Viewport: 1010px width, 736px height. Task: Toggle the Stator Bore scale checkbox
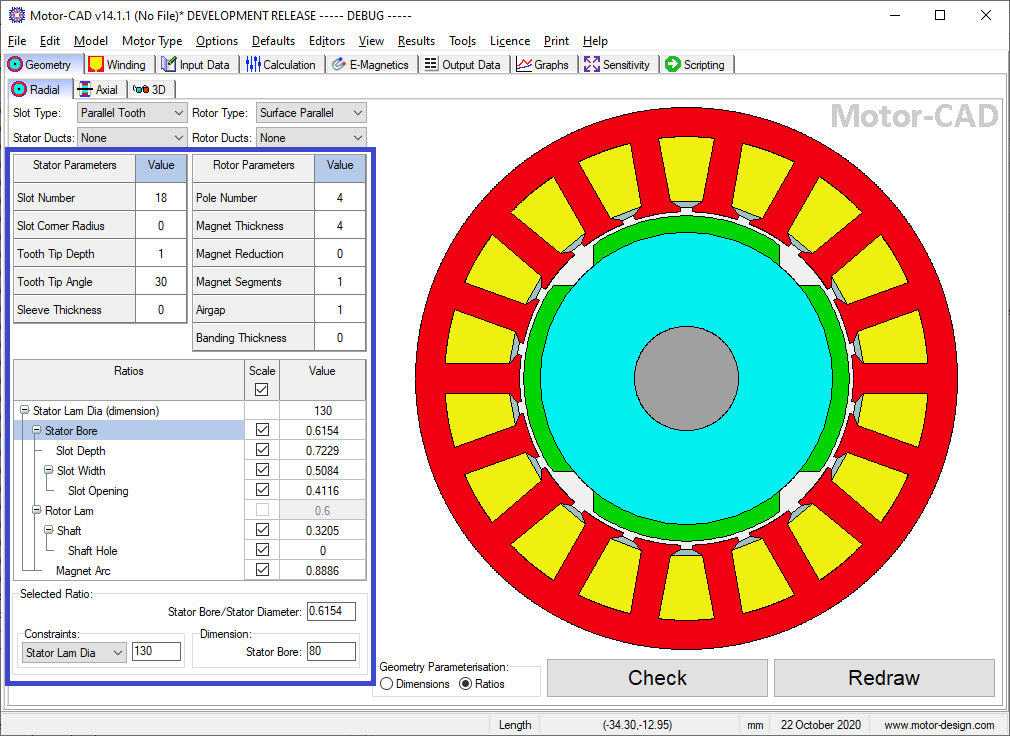point(262,429)
